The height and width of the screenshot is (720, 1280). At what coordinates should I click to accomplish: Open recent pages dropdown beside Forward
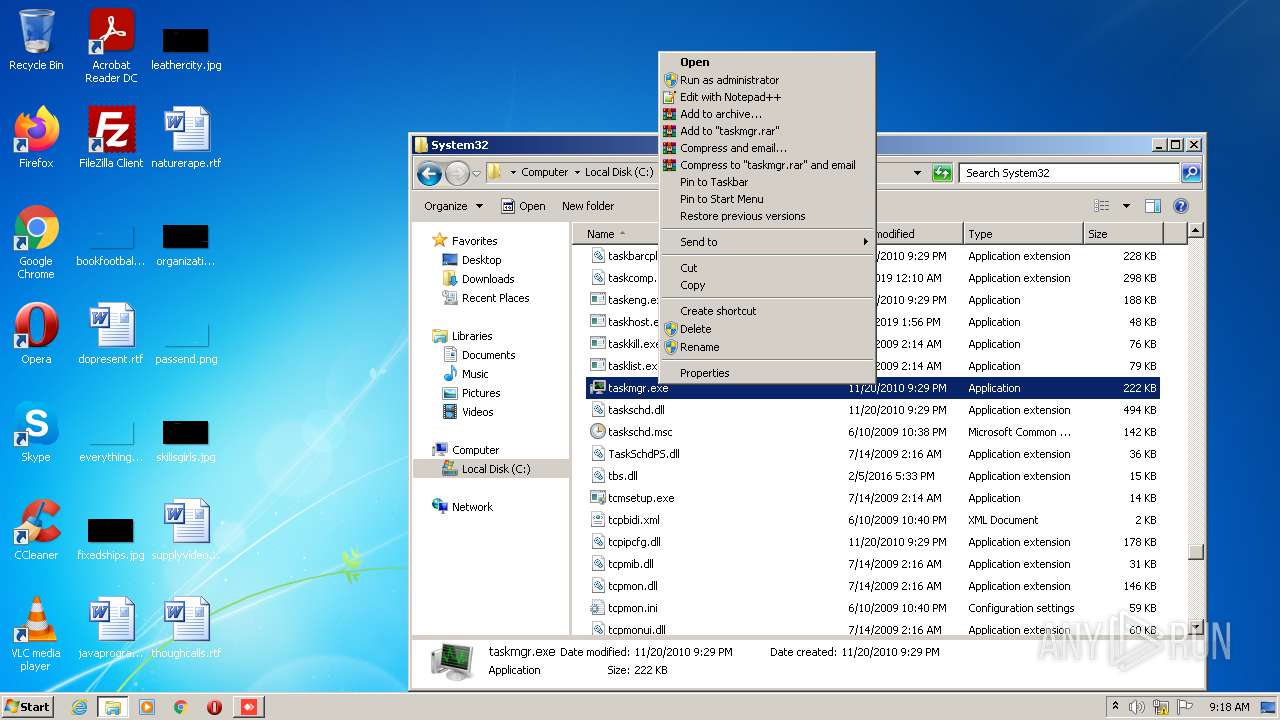[x=477, y=173]
